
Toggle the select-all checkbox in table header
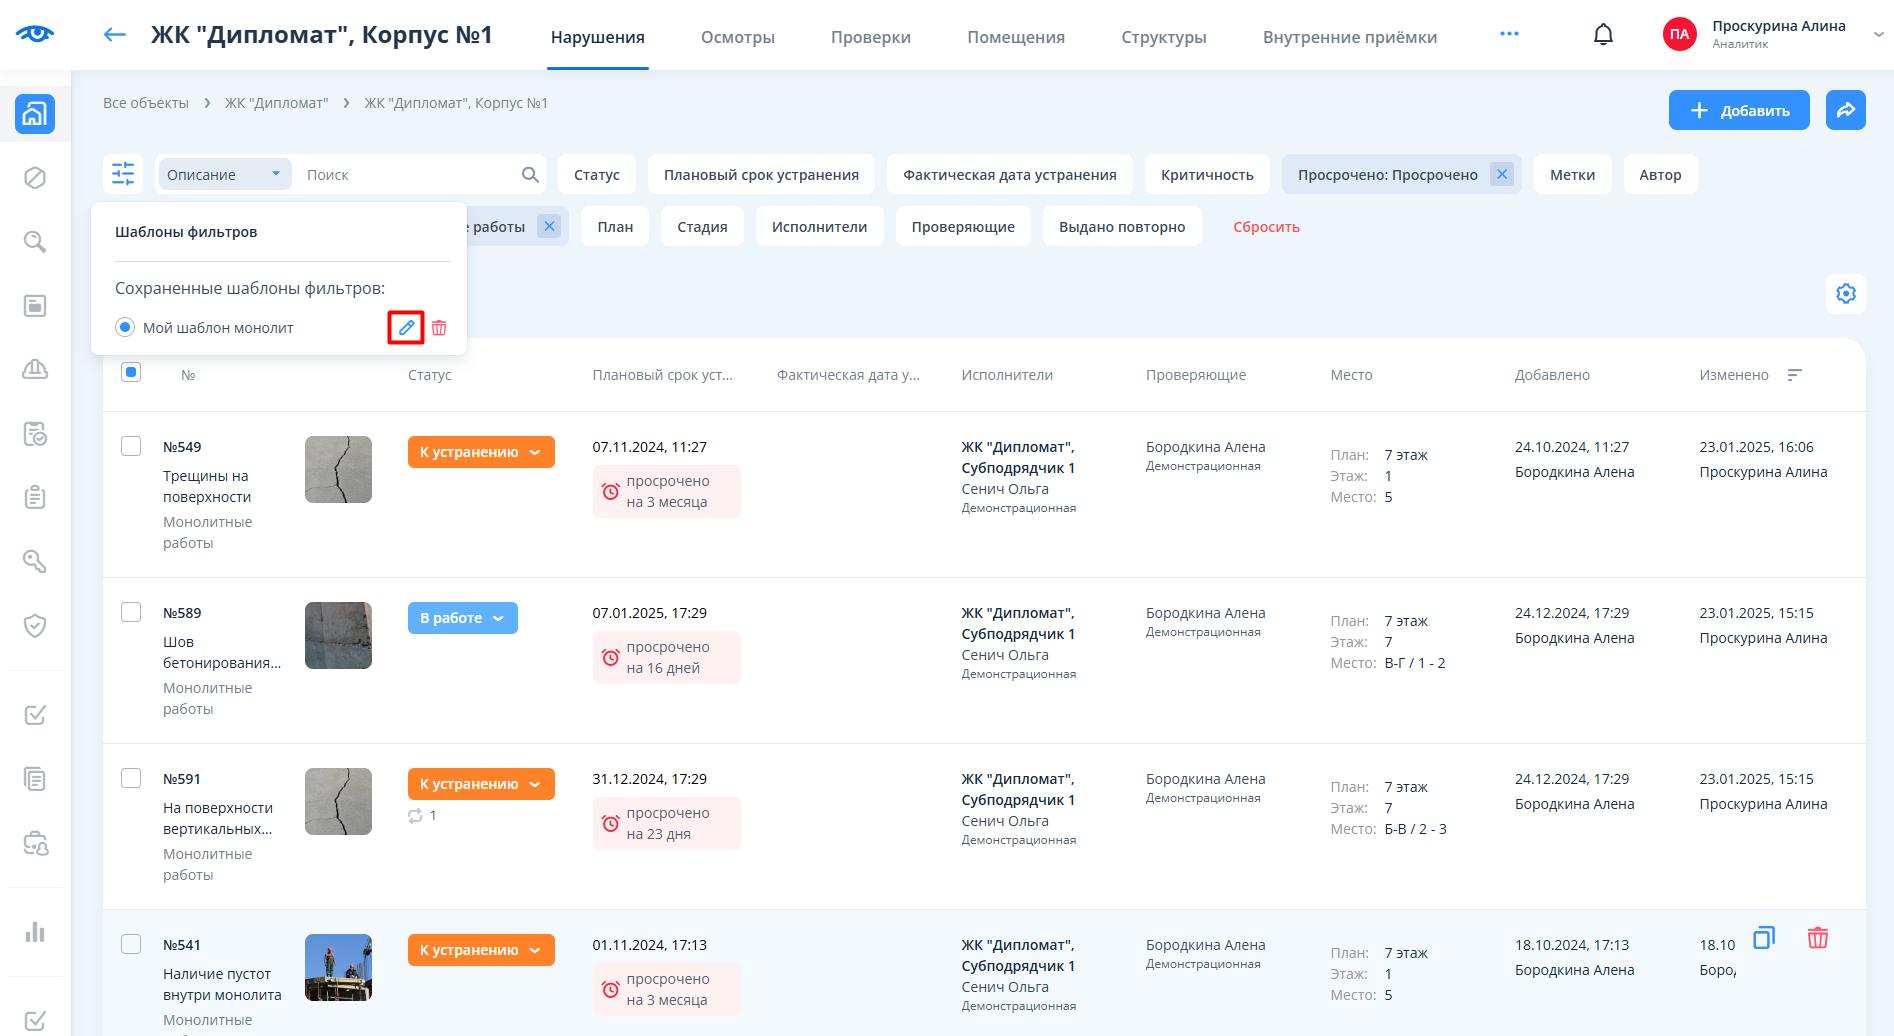[131, 373]
